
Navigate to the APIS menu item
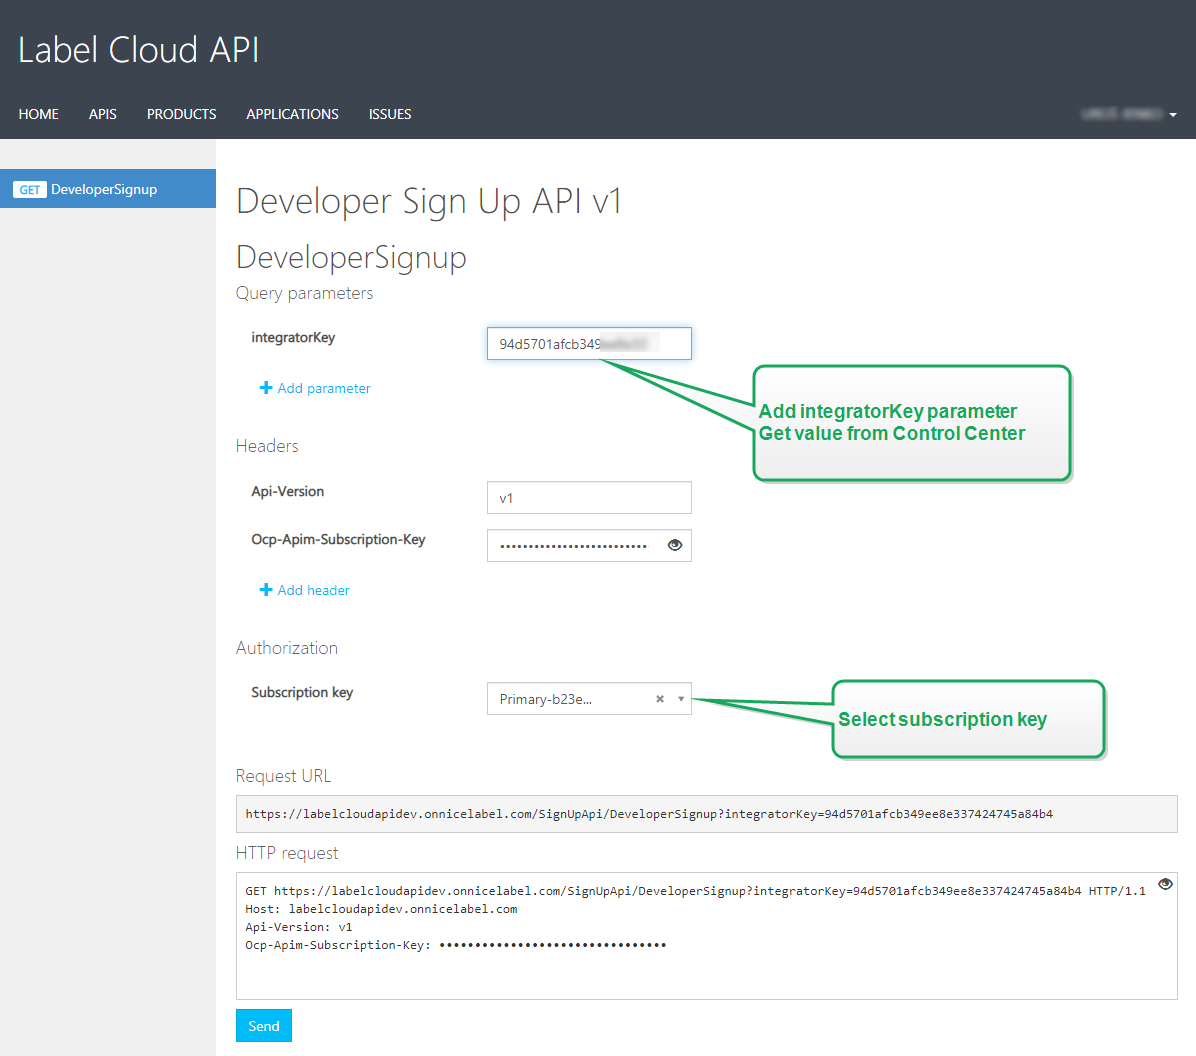coord(102,114)
